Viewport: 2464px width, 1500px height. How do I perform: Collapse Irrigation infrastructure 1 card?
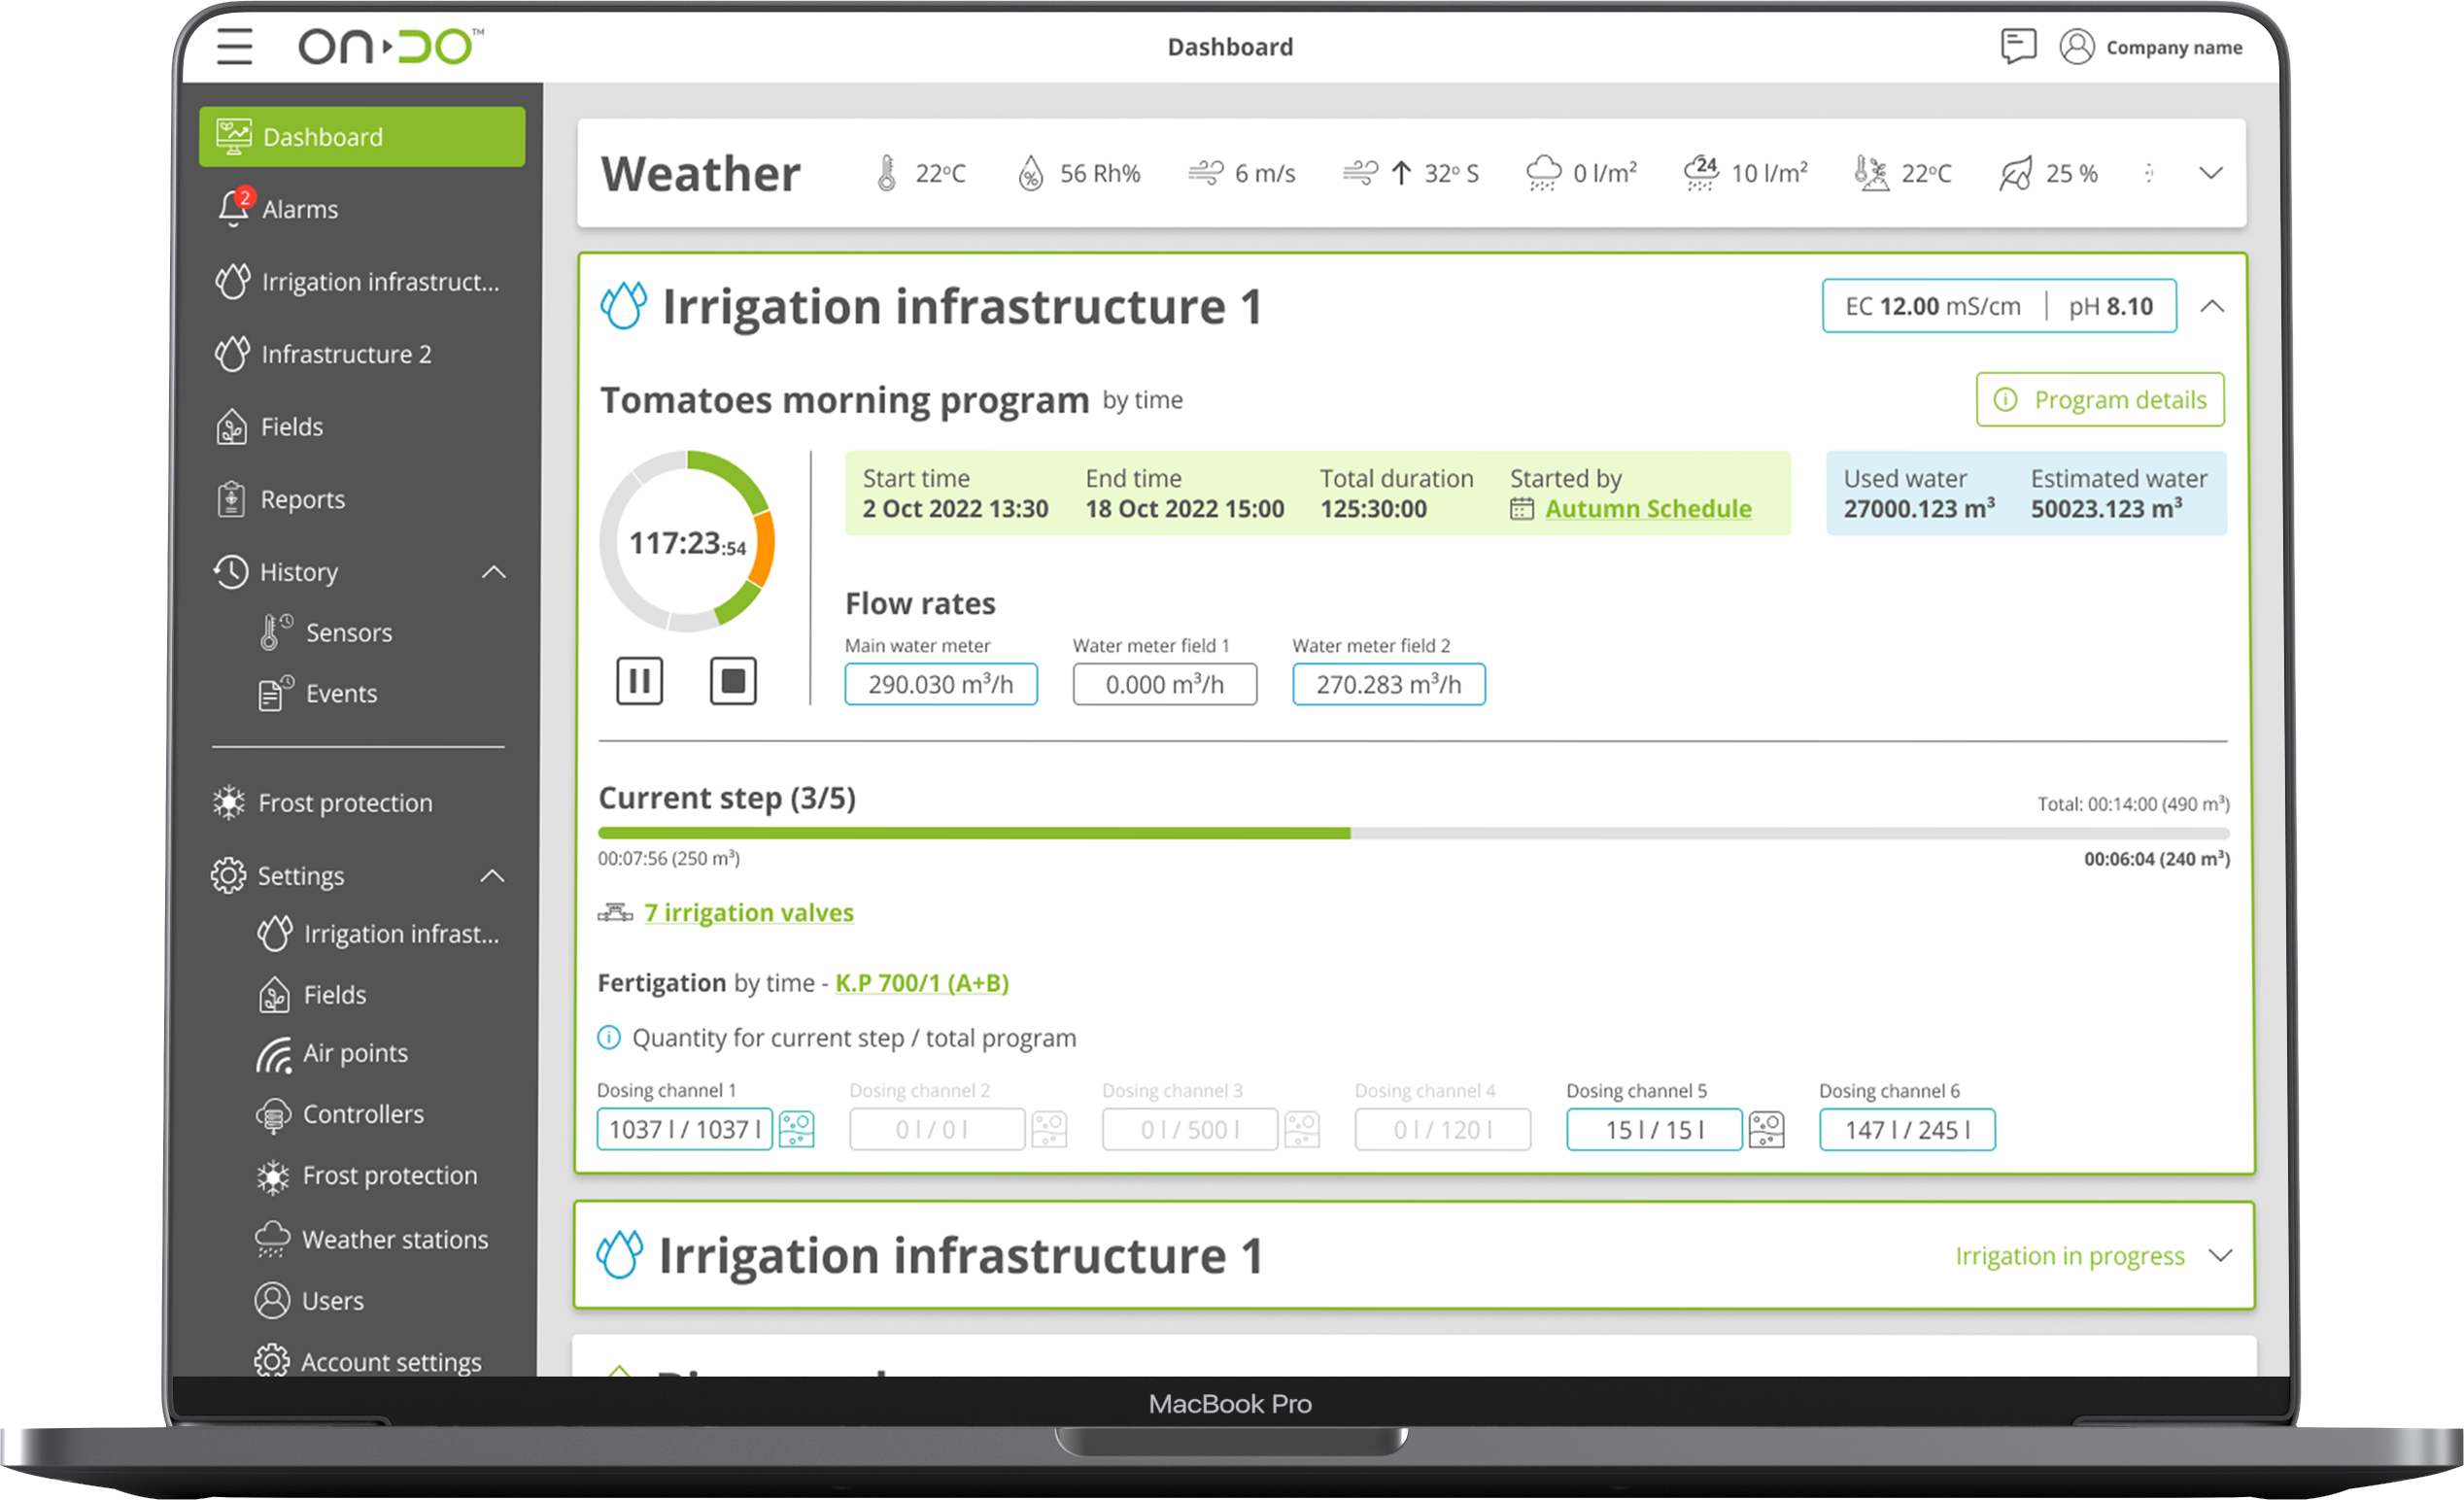click(2212, 306)
